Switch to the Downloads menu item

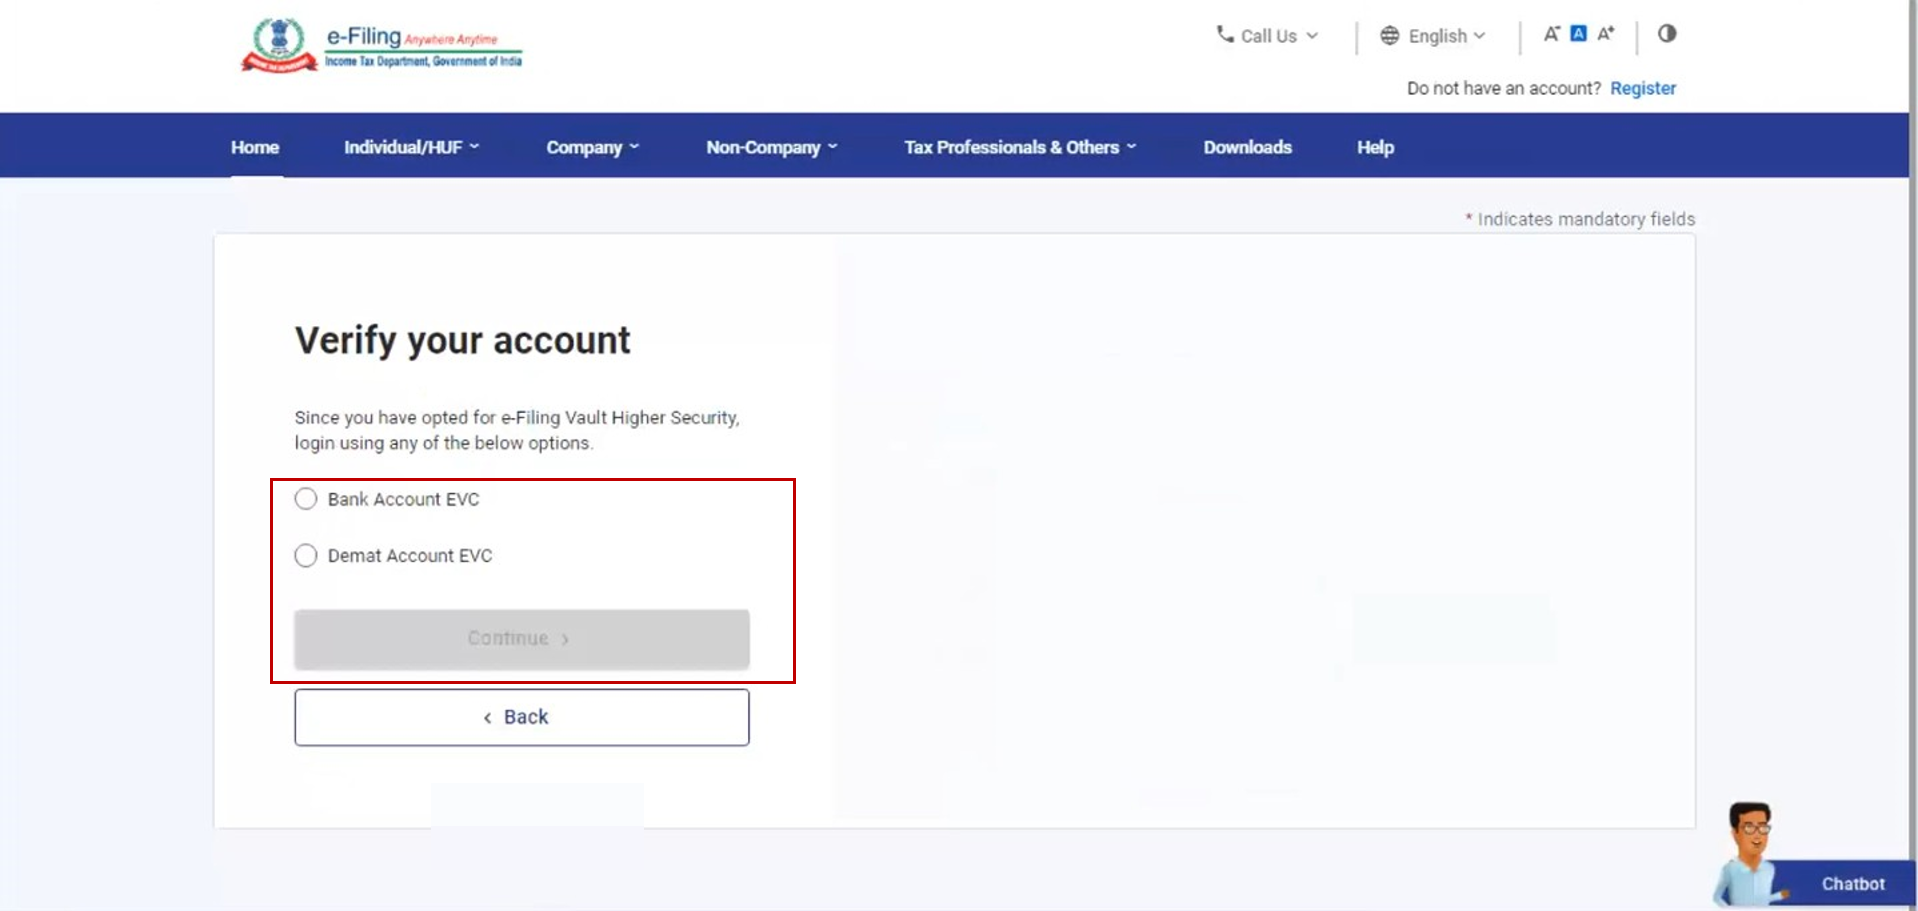[1247, 147]
